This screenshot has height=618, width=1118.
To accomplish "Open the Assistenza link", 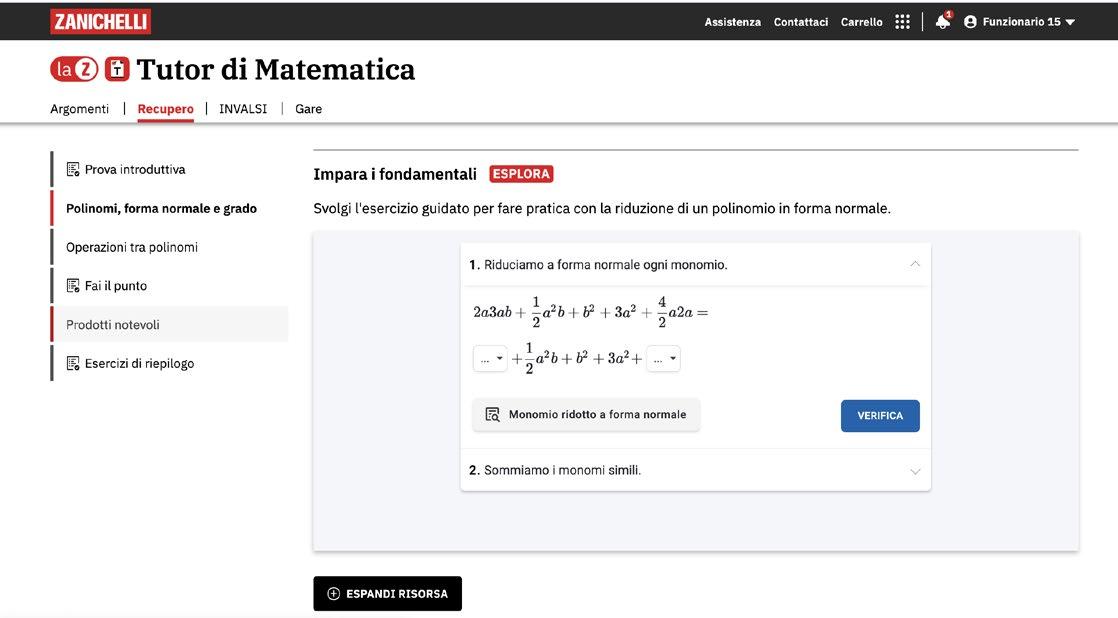I will (x=732, y=22).
